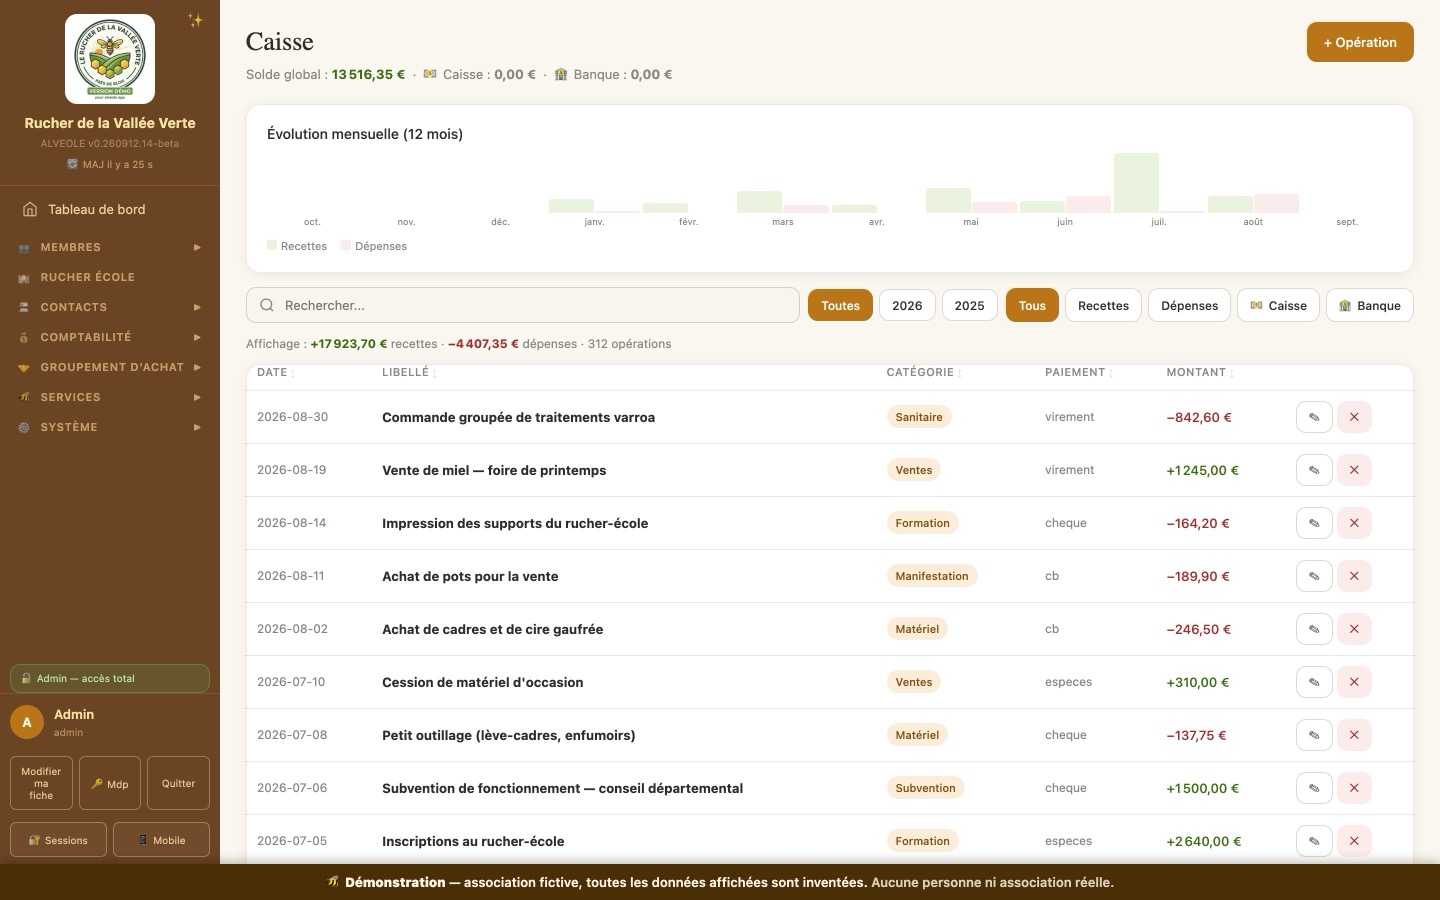Open the Mdp password button
This screenshot has height=900, width=1440.
click(x=110, y=783)
